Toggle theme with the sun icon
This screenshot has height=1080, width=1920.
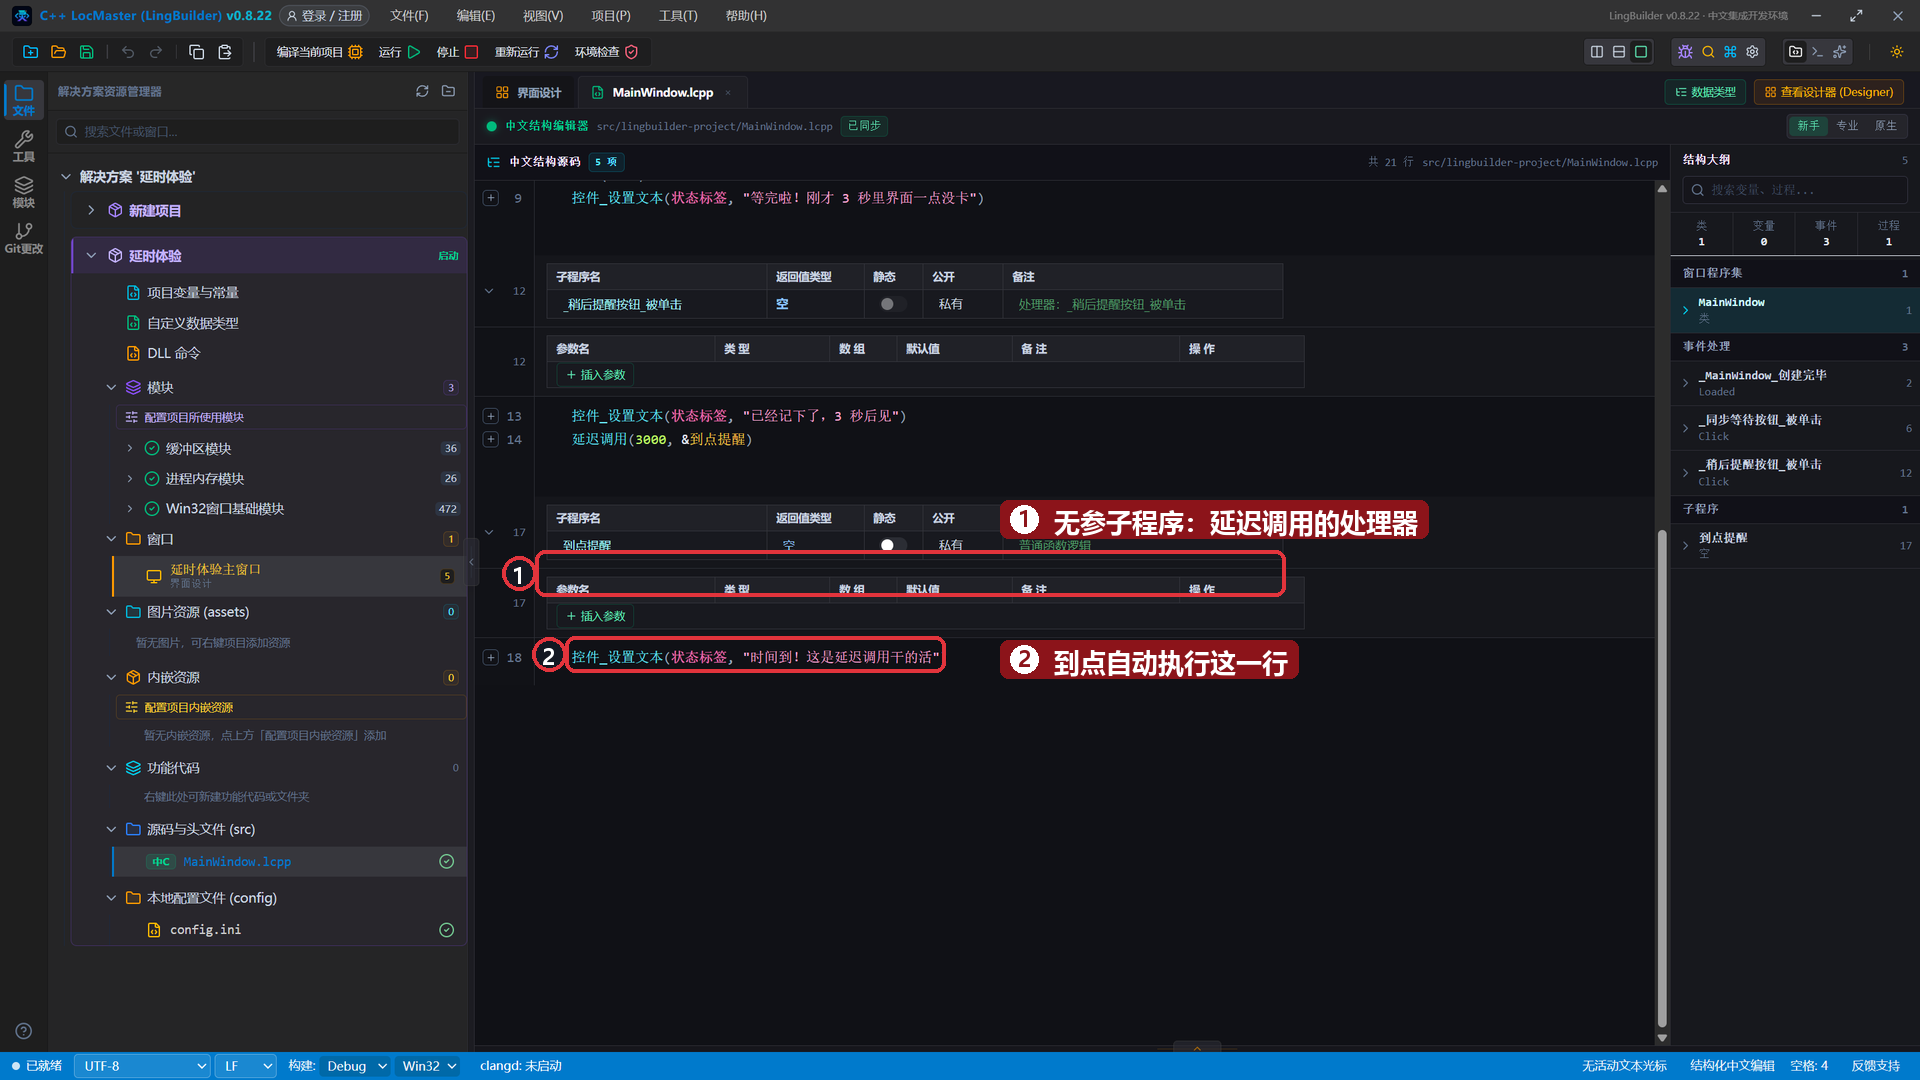(x=1897, y=52)
